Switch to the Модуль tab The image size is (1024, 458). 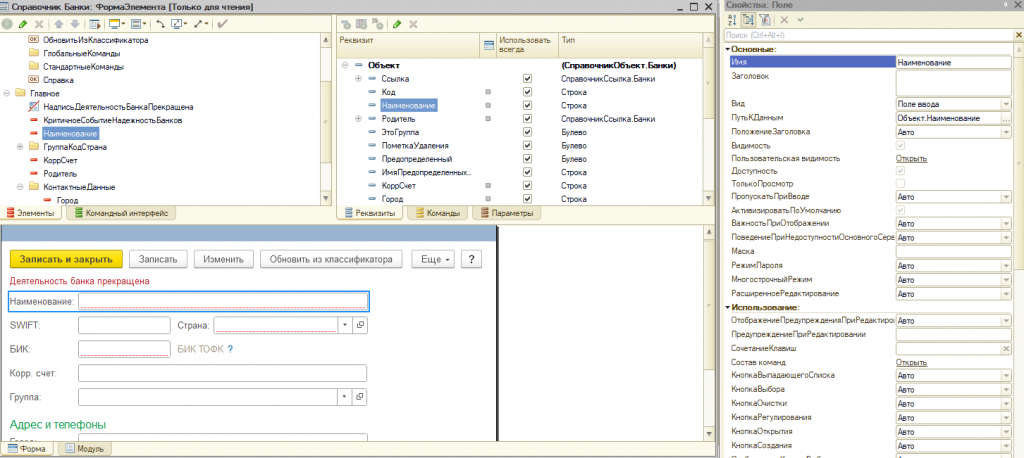pos(84,449)
